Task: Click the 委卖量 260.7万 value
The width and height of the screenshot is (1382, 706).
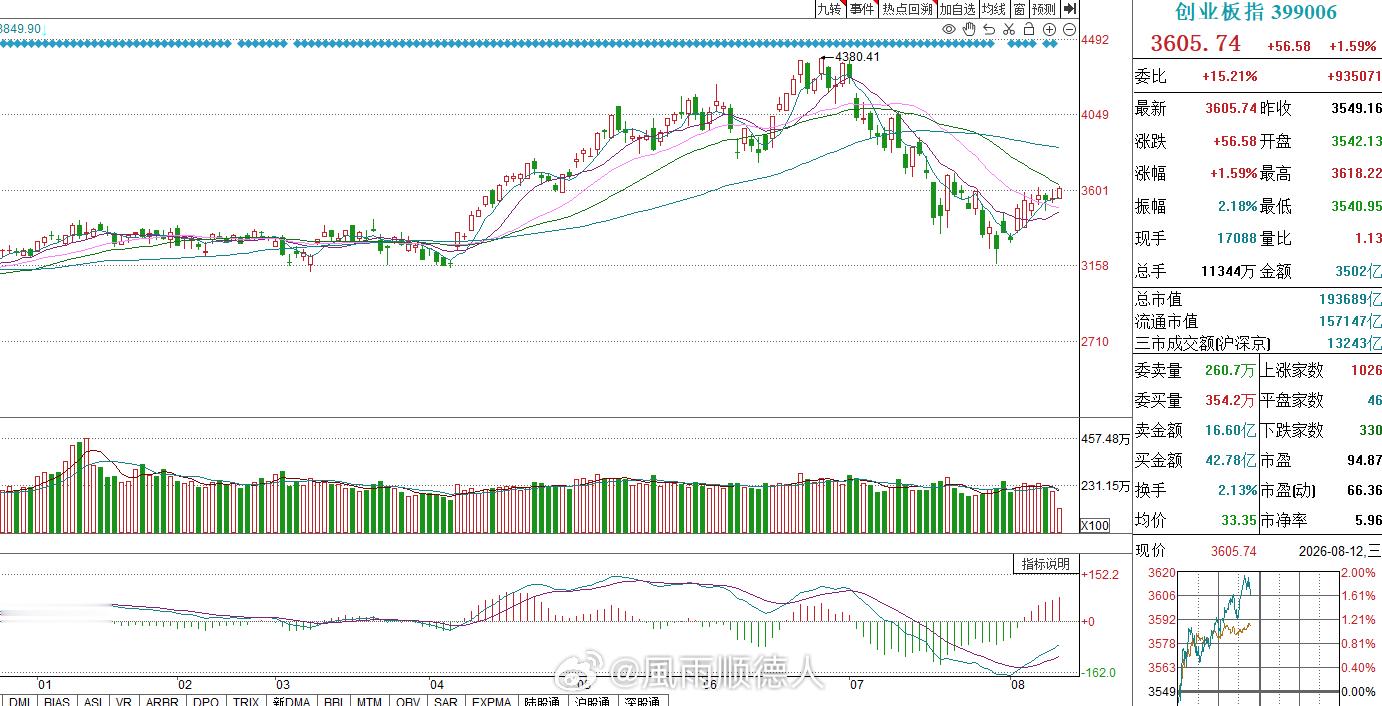Action: (x=1230, y=370)
